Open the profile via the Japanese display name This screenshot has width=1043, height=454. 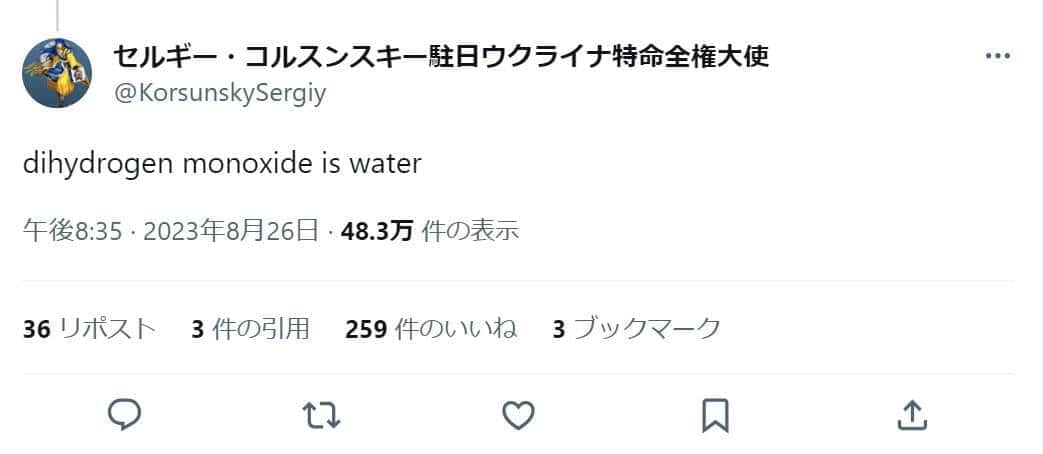tap(440, 56)
